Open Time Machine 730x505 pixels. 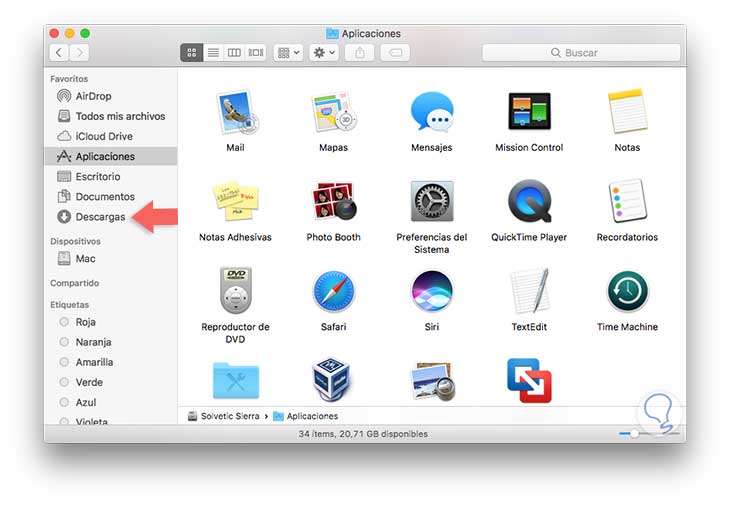tap(627, 291)
